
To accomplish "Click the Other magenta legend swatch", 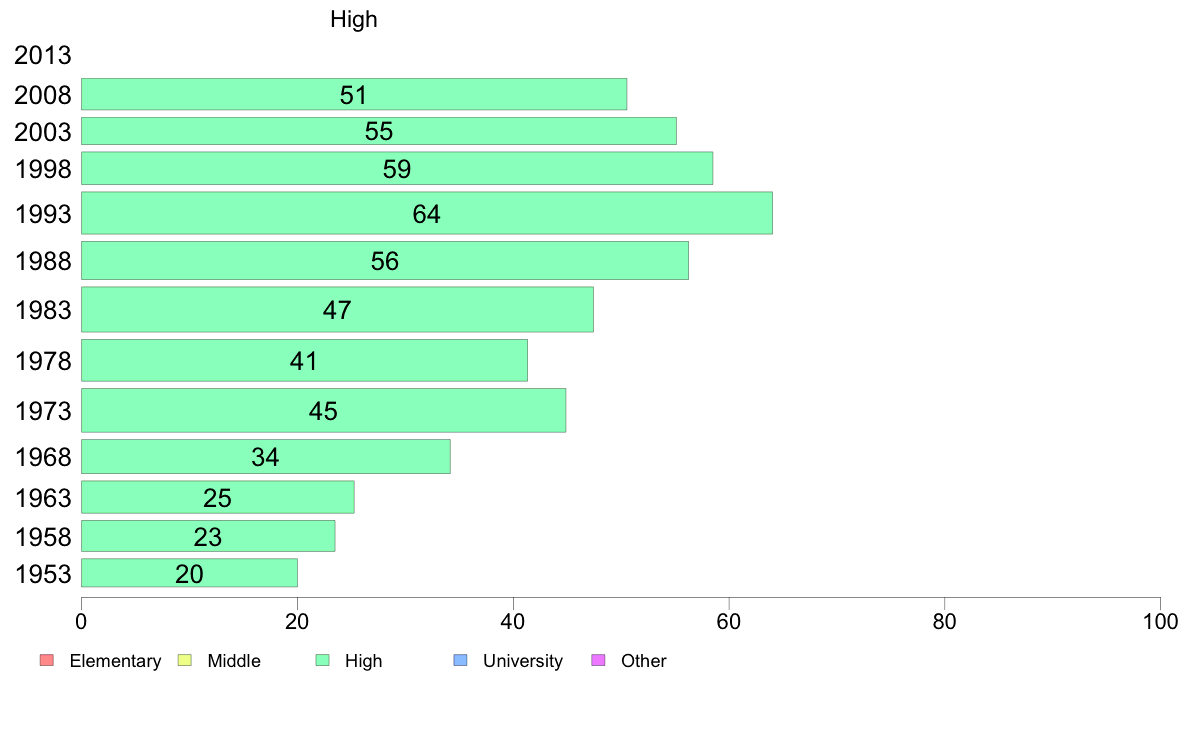I will [599, 660].
